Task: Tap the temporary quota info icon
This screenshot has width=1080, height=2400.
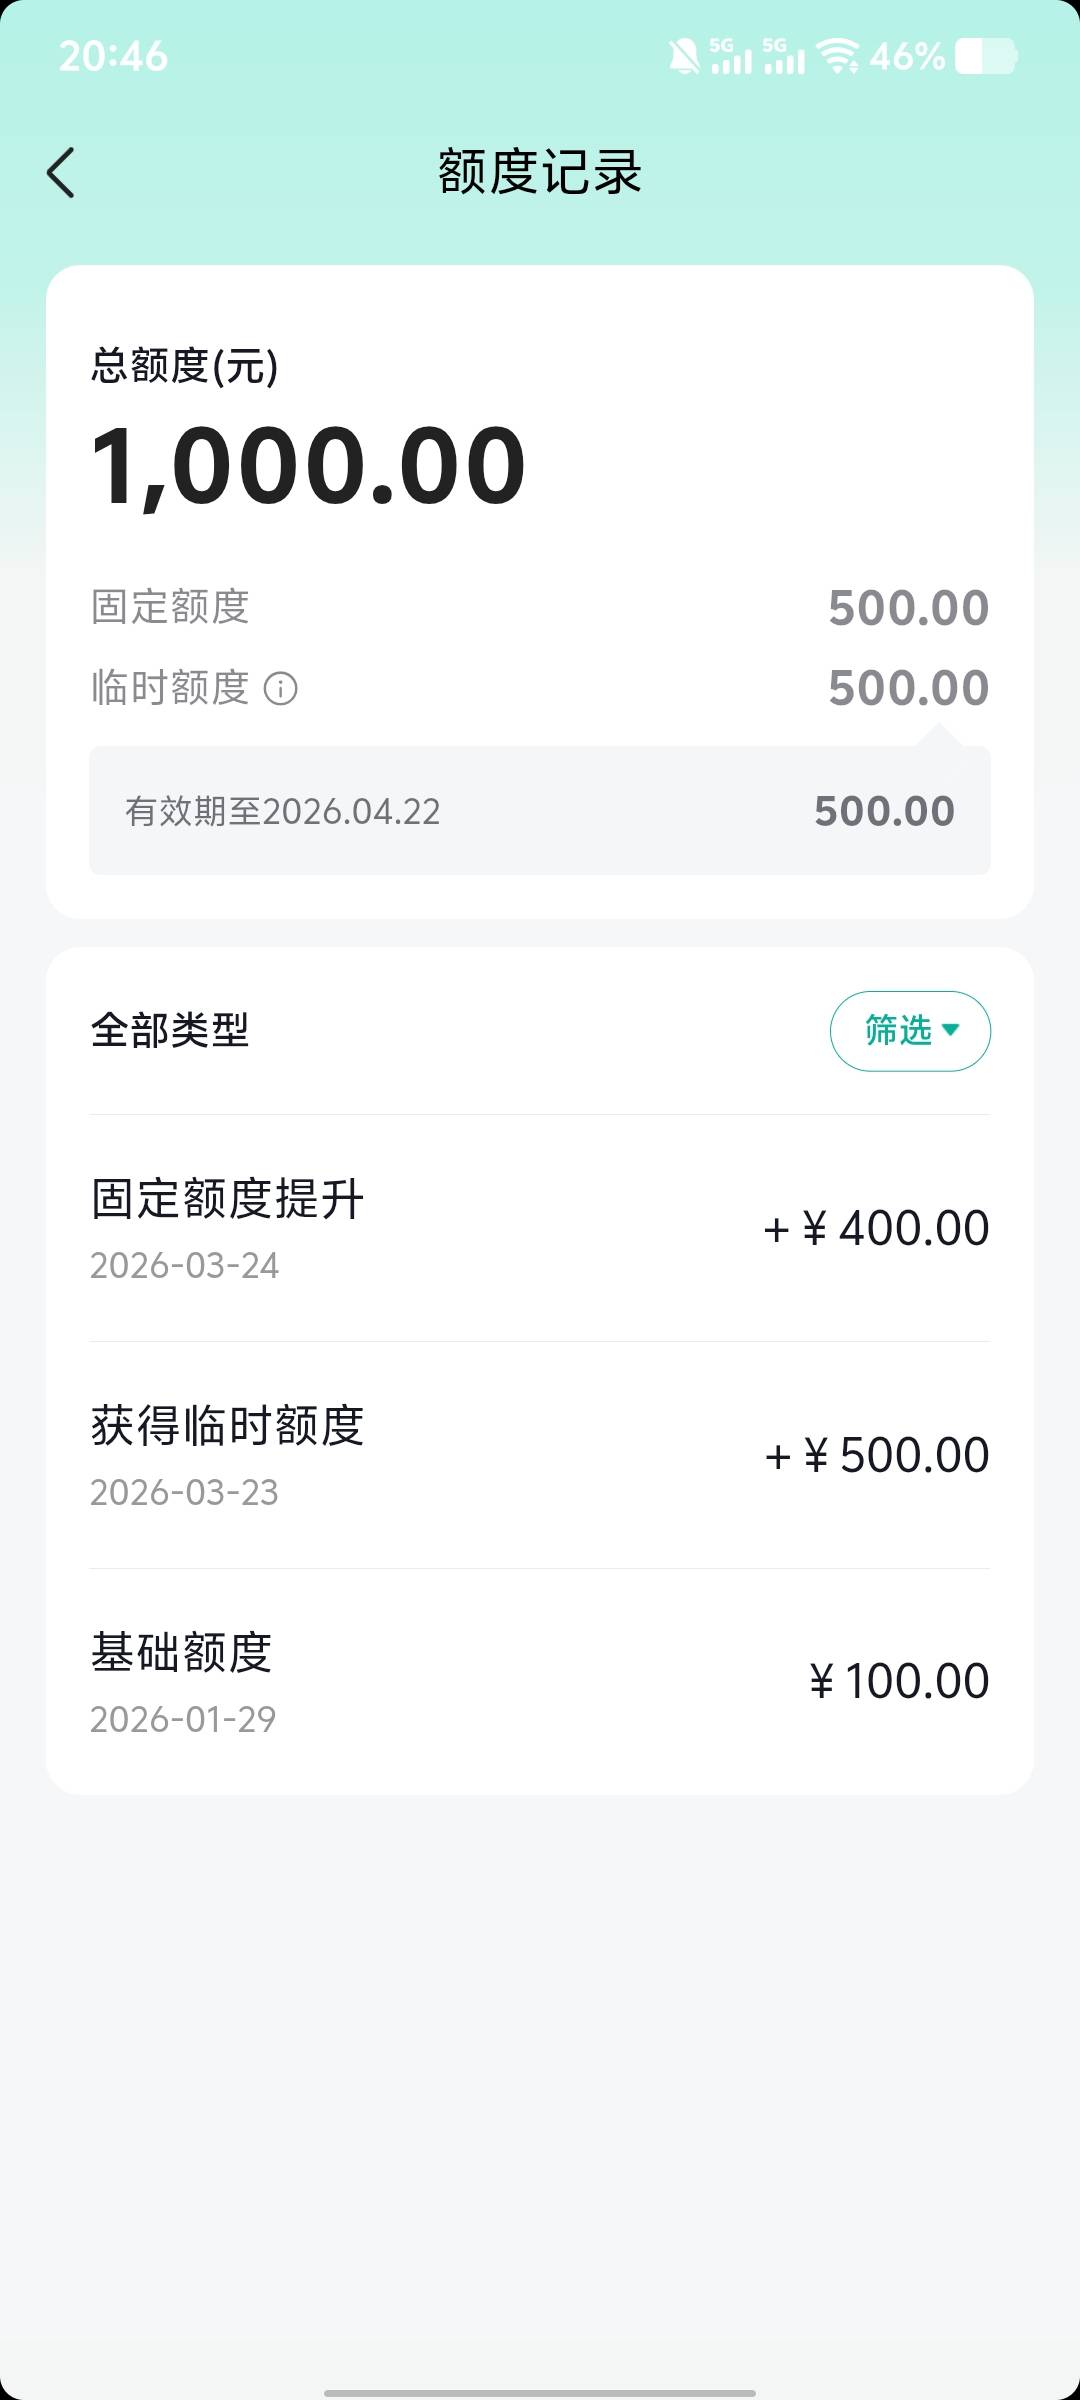Action: [x=280, y=689]
